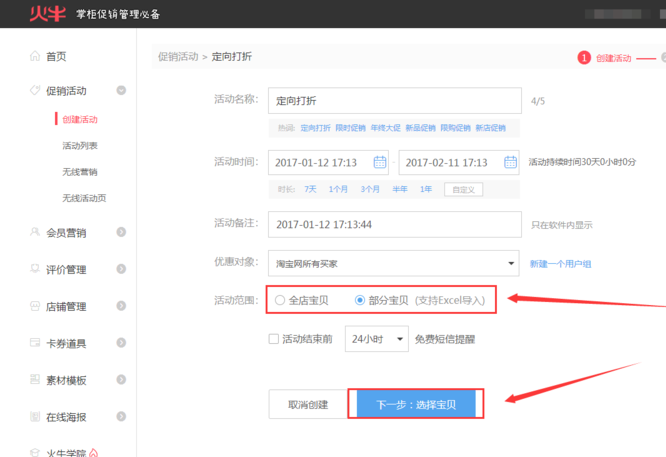The width and height of the screenshot is (666, 457).
Task: Choose the 新品促销 hot word
Action: click(x=420, y=128)
